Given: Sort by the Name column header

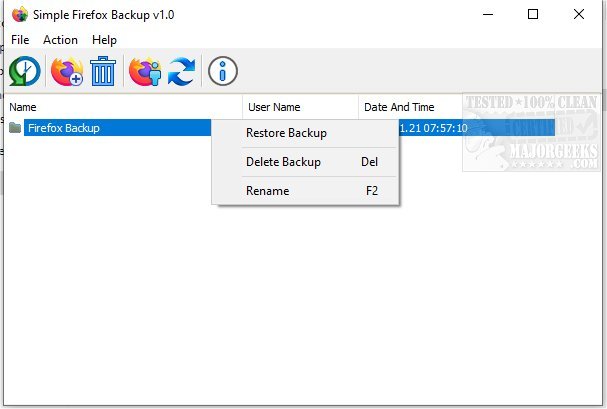Looking at the screenshot, I should [x=120, y=107].
